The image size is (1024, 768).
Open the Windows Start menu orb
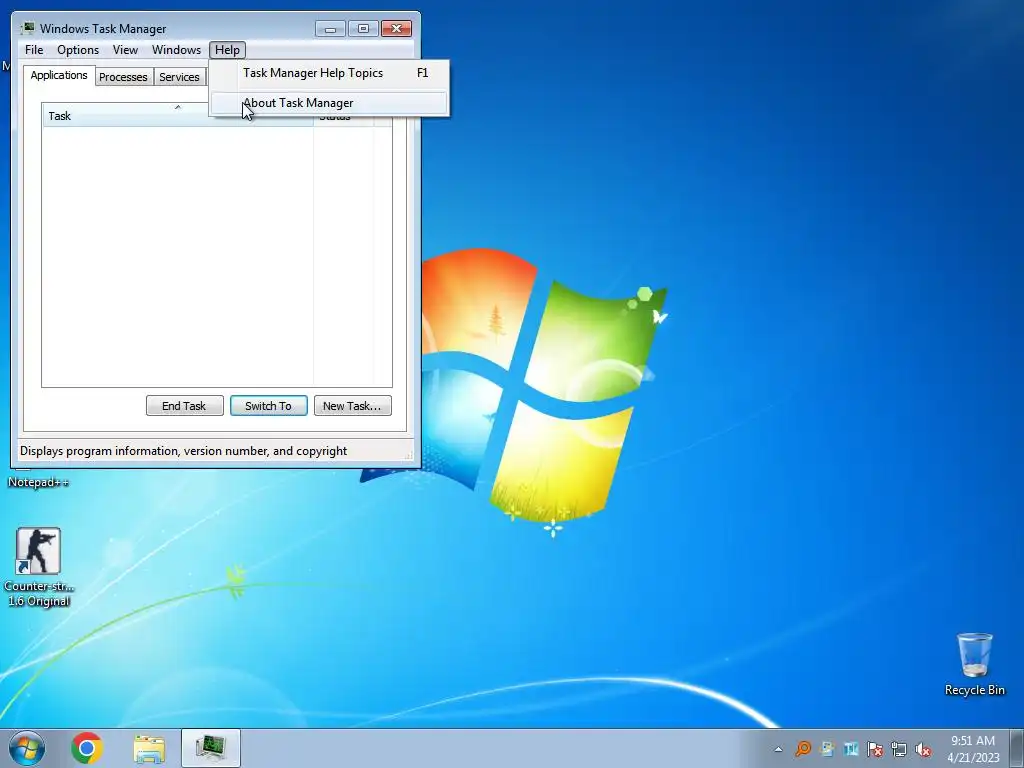point(27,748)
